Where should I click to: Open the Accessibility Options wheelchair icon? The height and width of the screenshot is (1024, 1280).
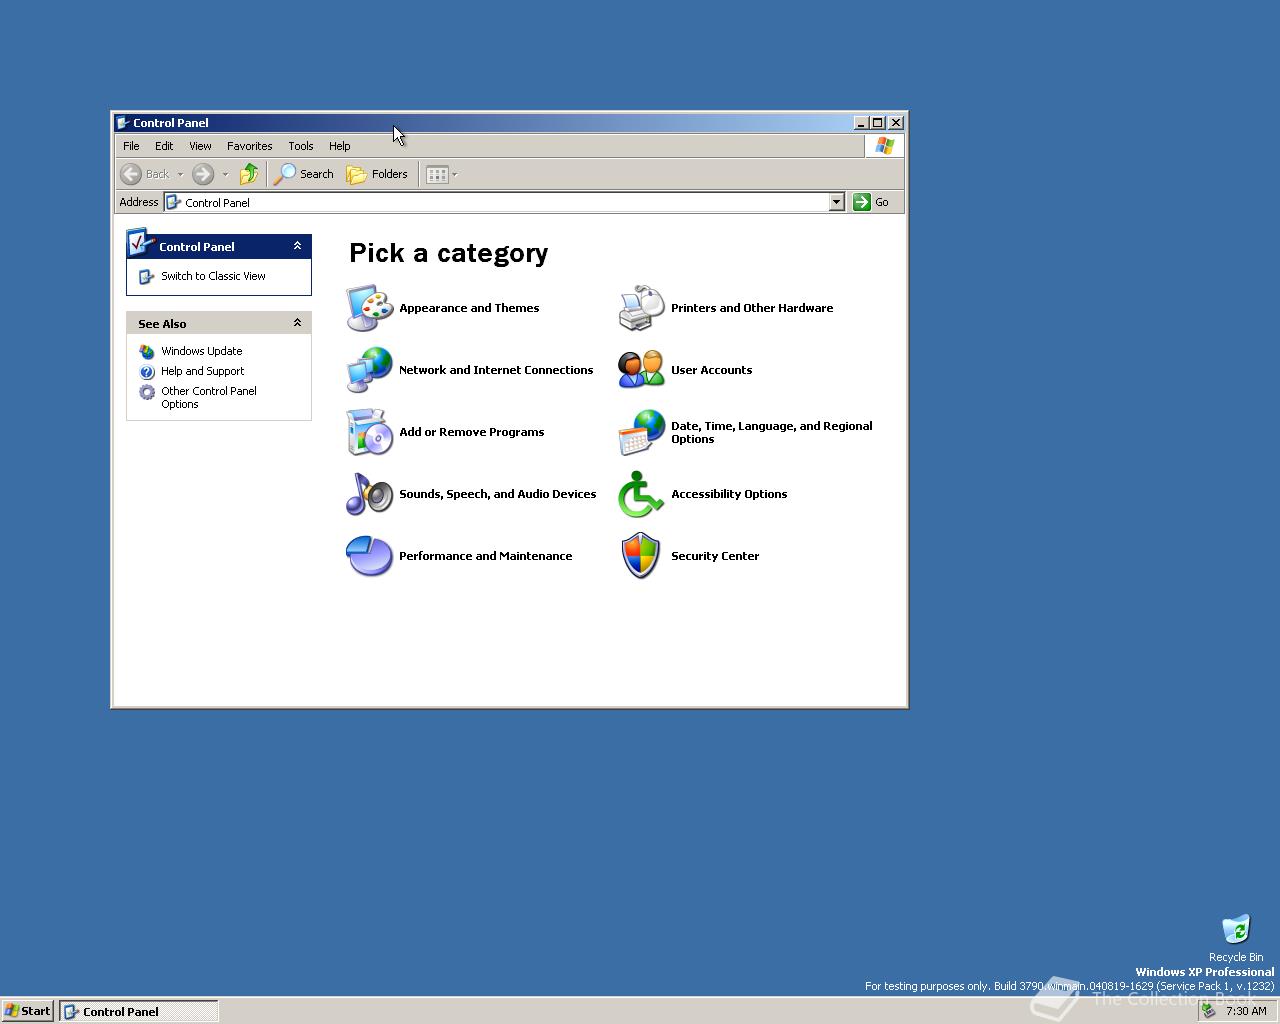click(641, 494)
